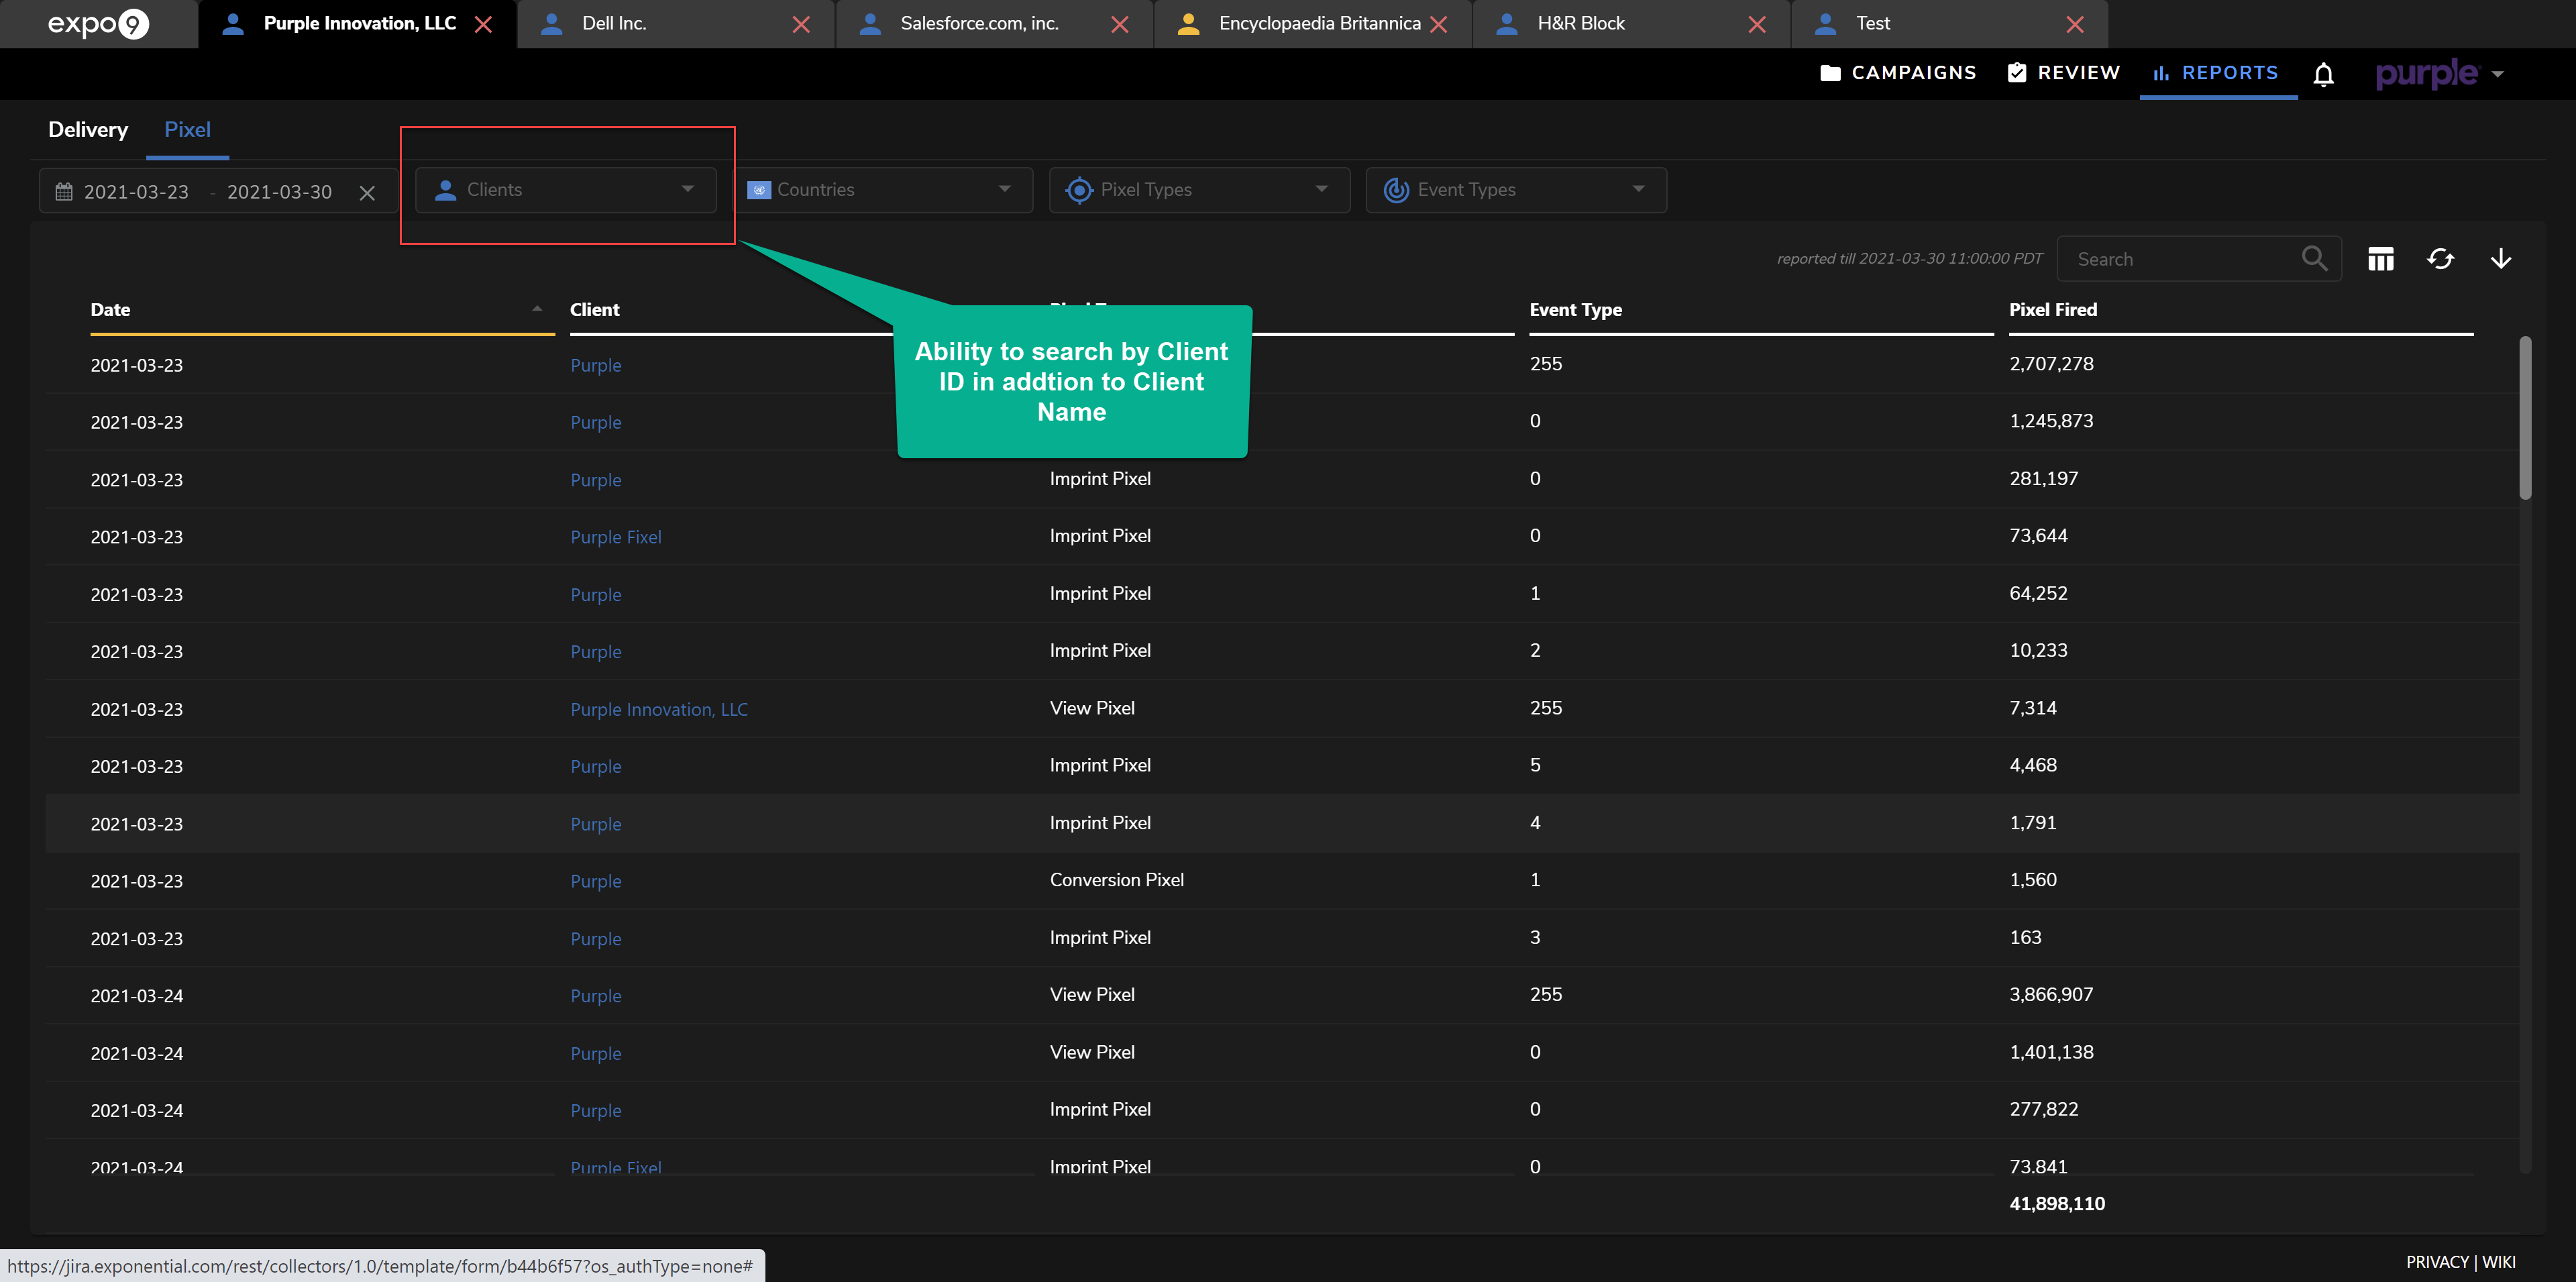Open the Pixel Types dropdown
Viewport: 2576px width, 1282px height.
pos(1199,190)
